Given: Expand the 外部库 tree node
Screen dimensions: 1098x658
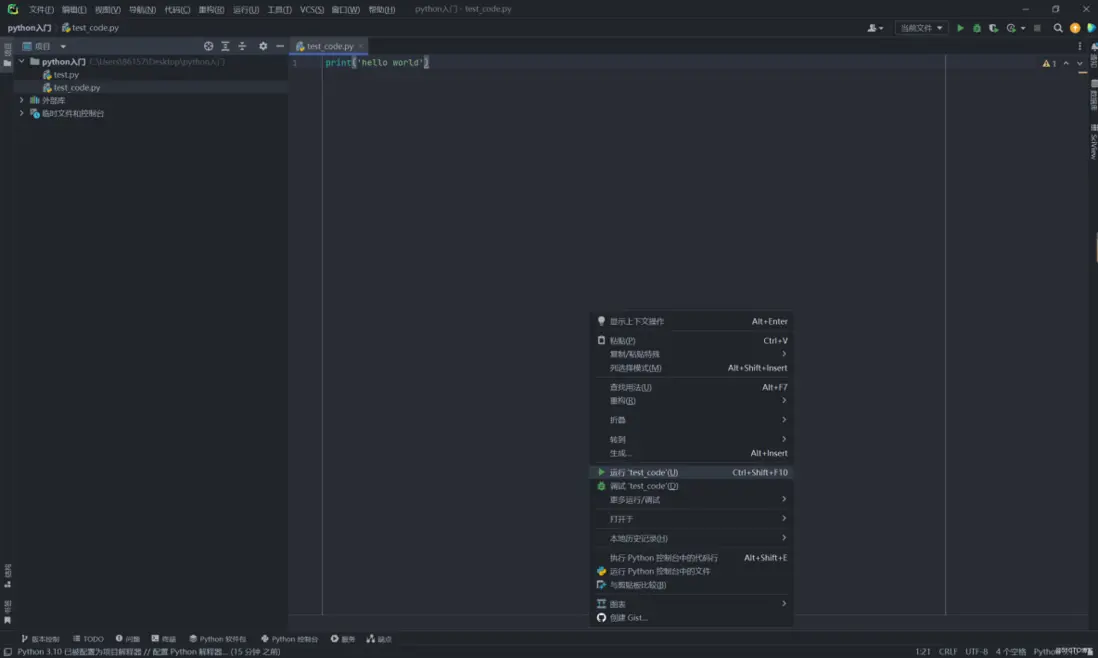Looking at the screenshot, I should coord(22,100).
